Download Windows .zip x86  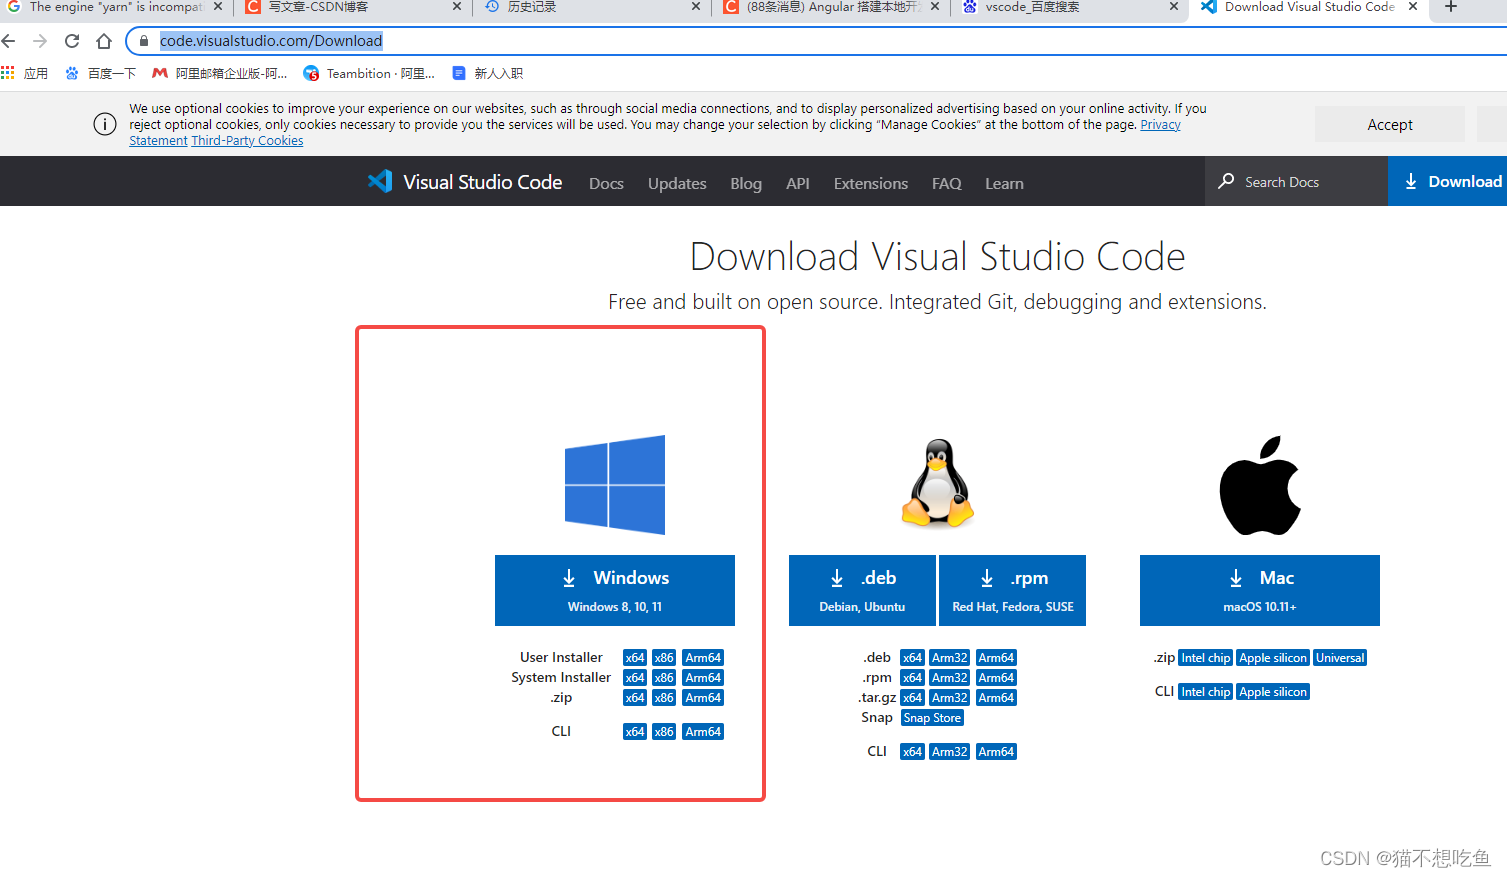[x=664, y=698]
